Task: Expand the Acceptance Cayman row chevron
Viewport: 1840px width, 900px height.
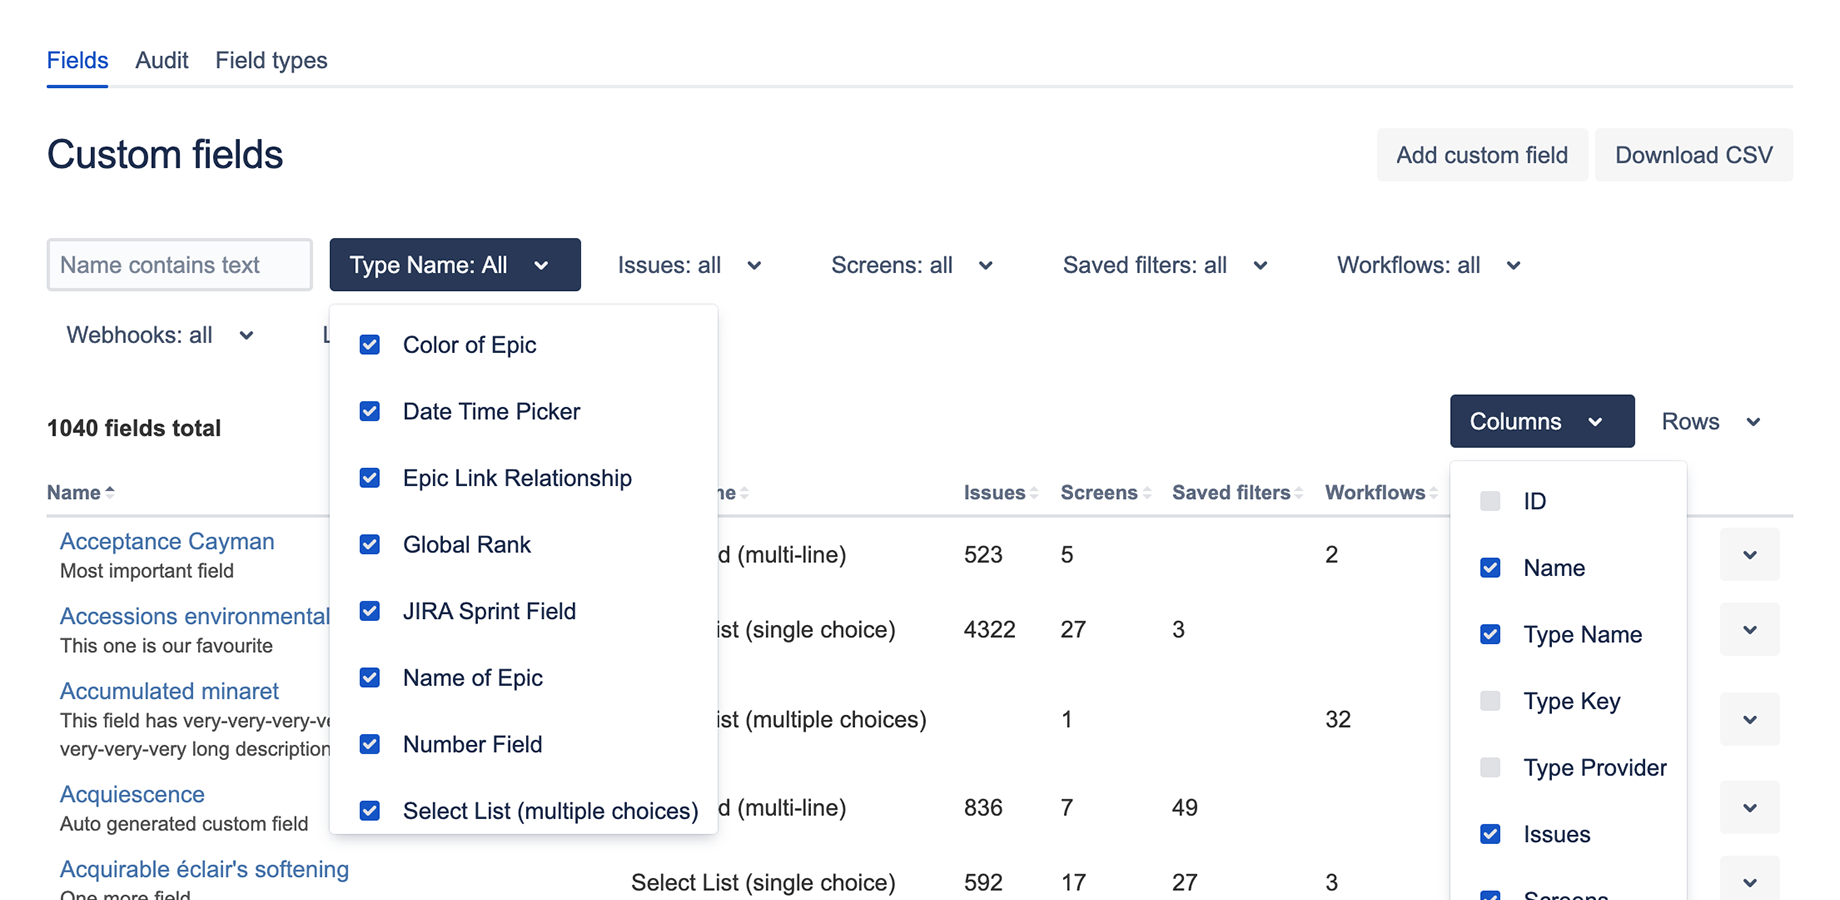Action: (1749, 554)
